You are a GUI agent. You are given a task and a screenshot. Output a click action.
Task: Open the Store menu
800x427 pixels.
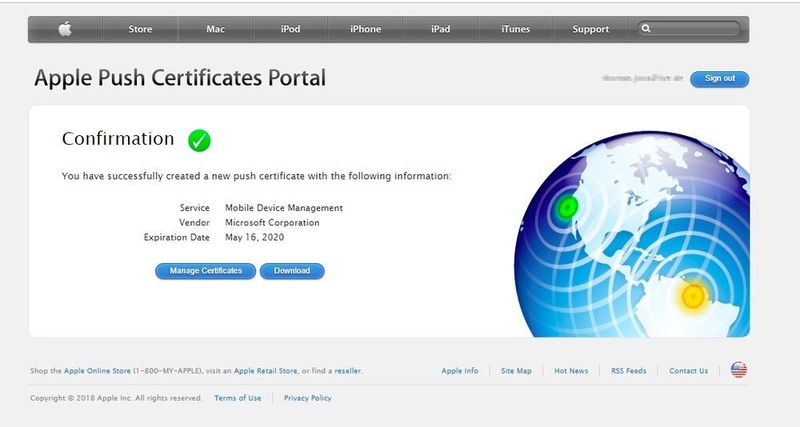tap(140, 29)
